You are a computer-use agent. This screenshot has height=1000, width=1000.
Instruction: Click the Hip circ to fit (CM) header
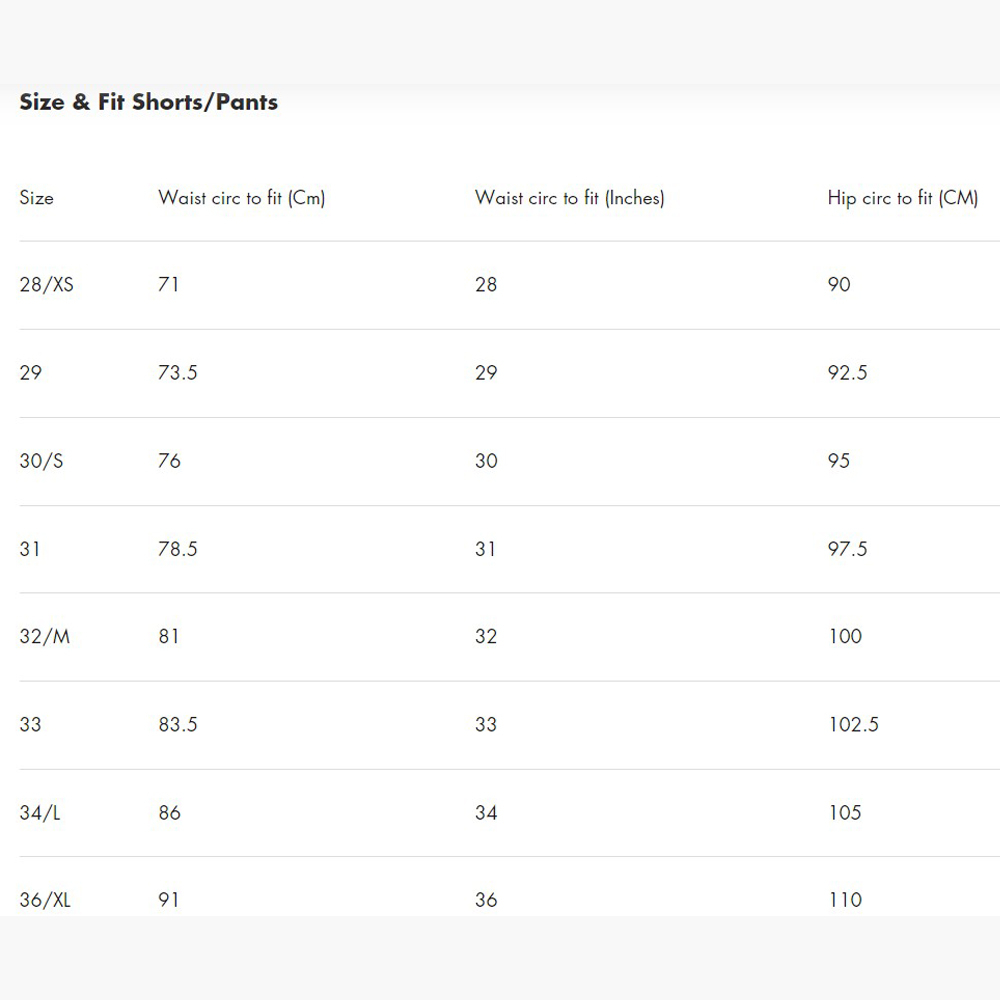click(903, 198)
